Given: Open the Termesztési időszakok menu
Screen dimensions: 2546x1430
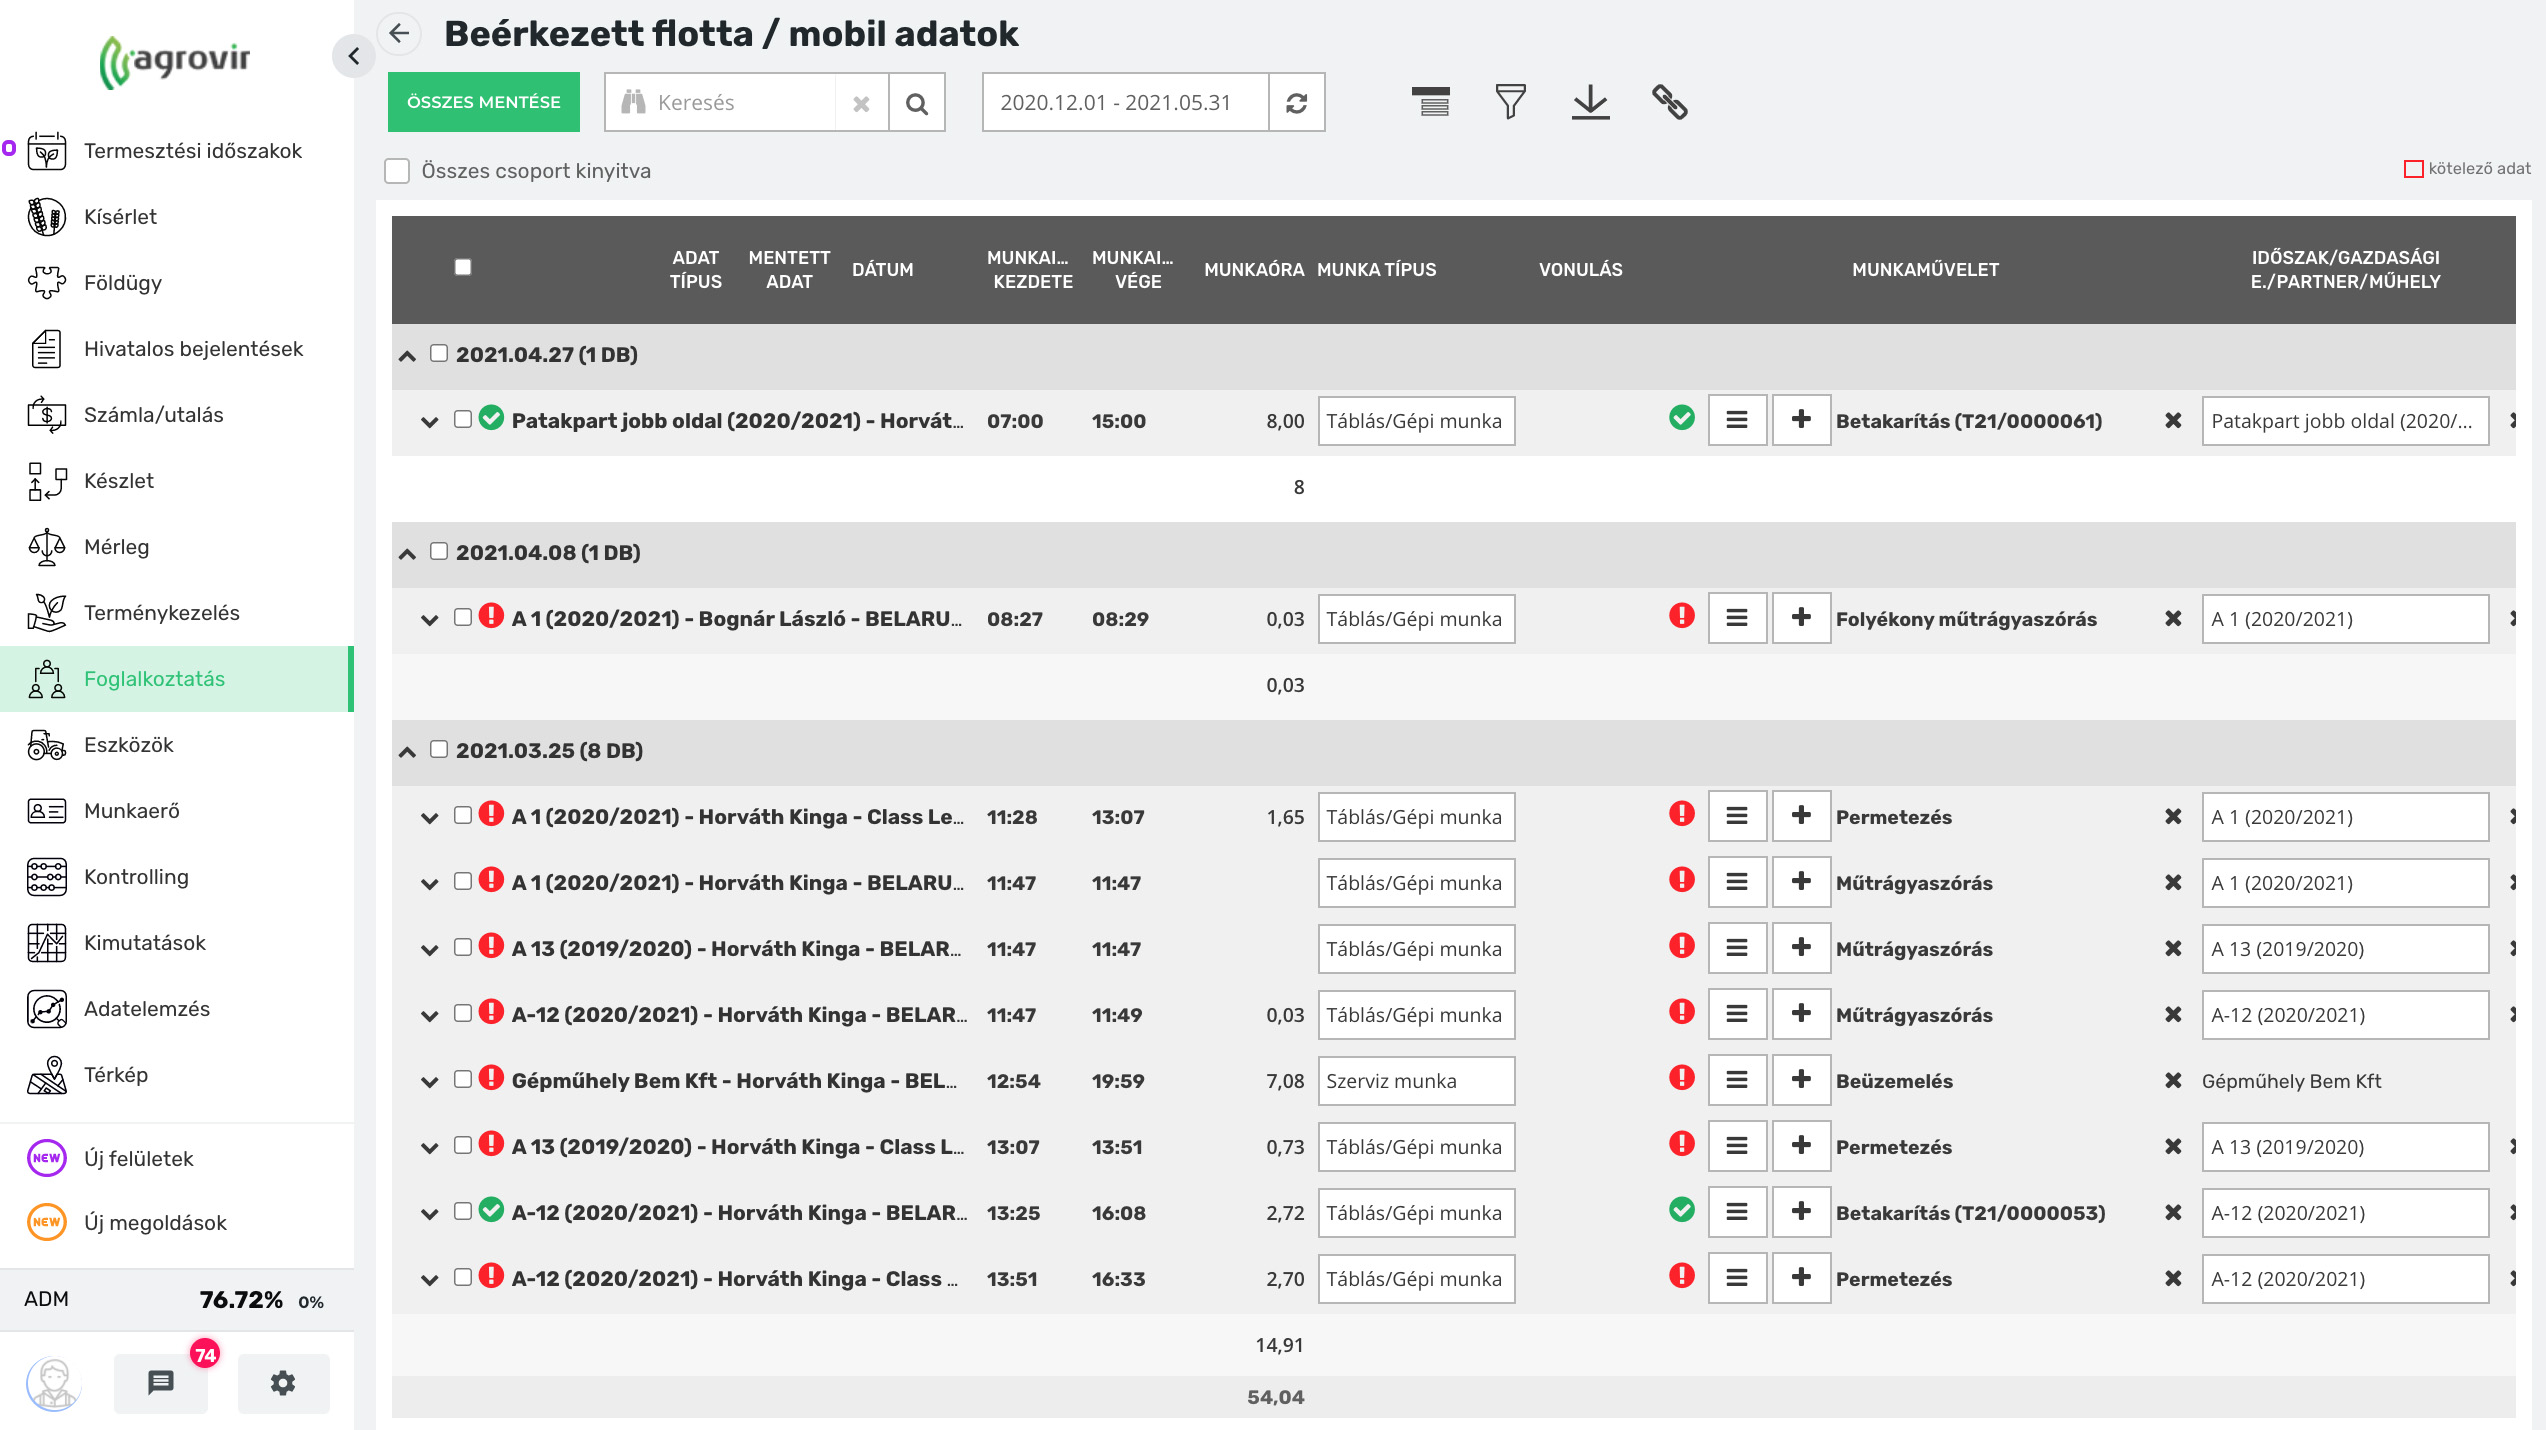Looking at the screenshot, I should (176, 151).
